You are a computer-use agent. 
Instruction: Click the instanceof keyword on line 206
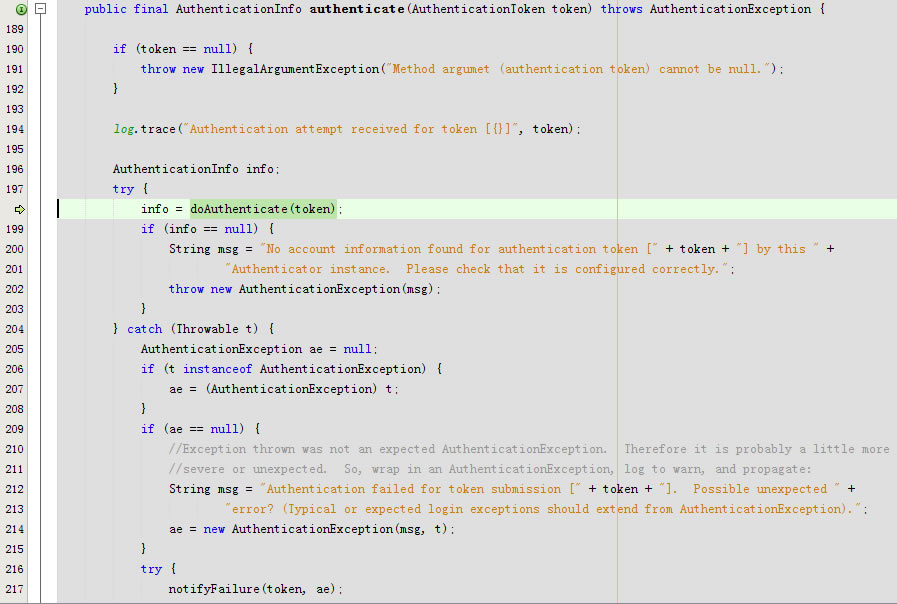(217, 369)
